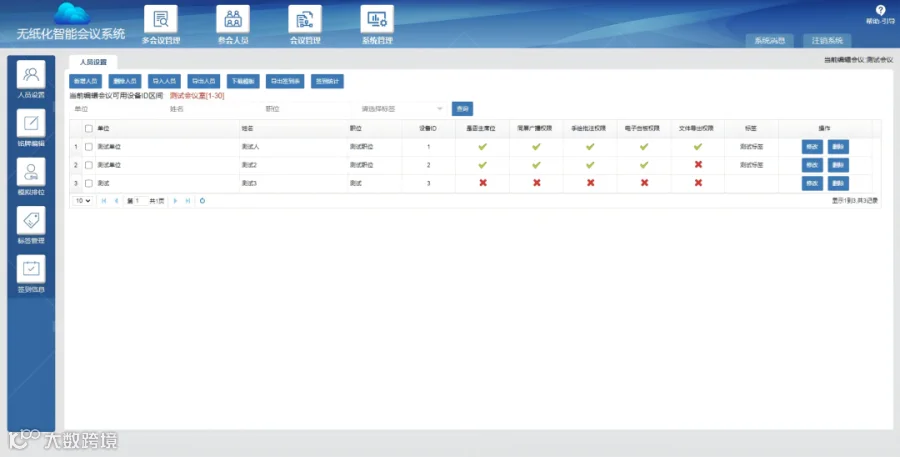Open 多会议管理 icon in top navigation
The height and width of the screenshot is (457, 900).
[x=161, y=20]
